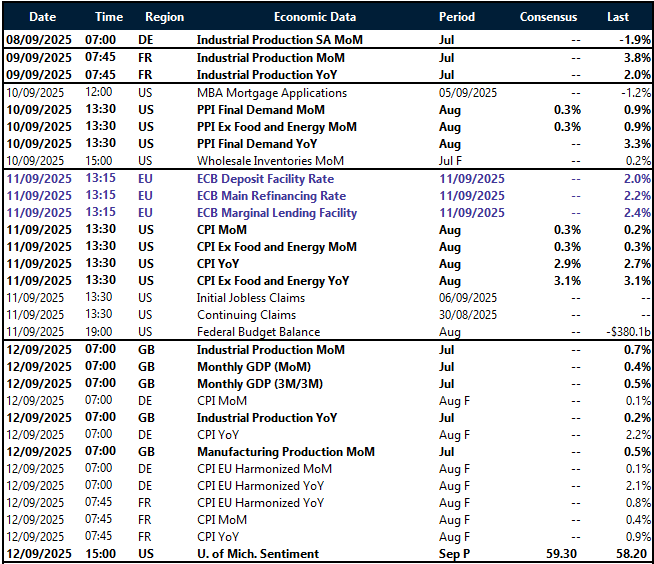Select the Industrial Production SA MoM entry
Screen dimensions: 654x564
pyautogui.click(x=279, y=41)
